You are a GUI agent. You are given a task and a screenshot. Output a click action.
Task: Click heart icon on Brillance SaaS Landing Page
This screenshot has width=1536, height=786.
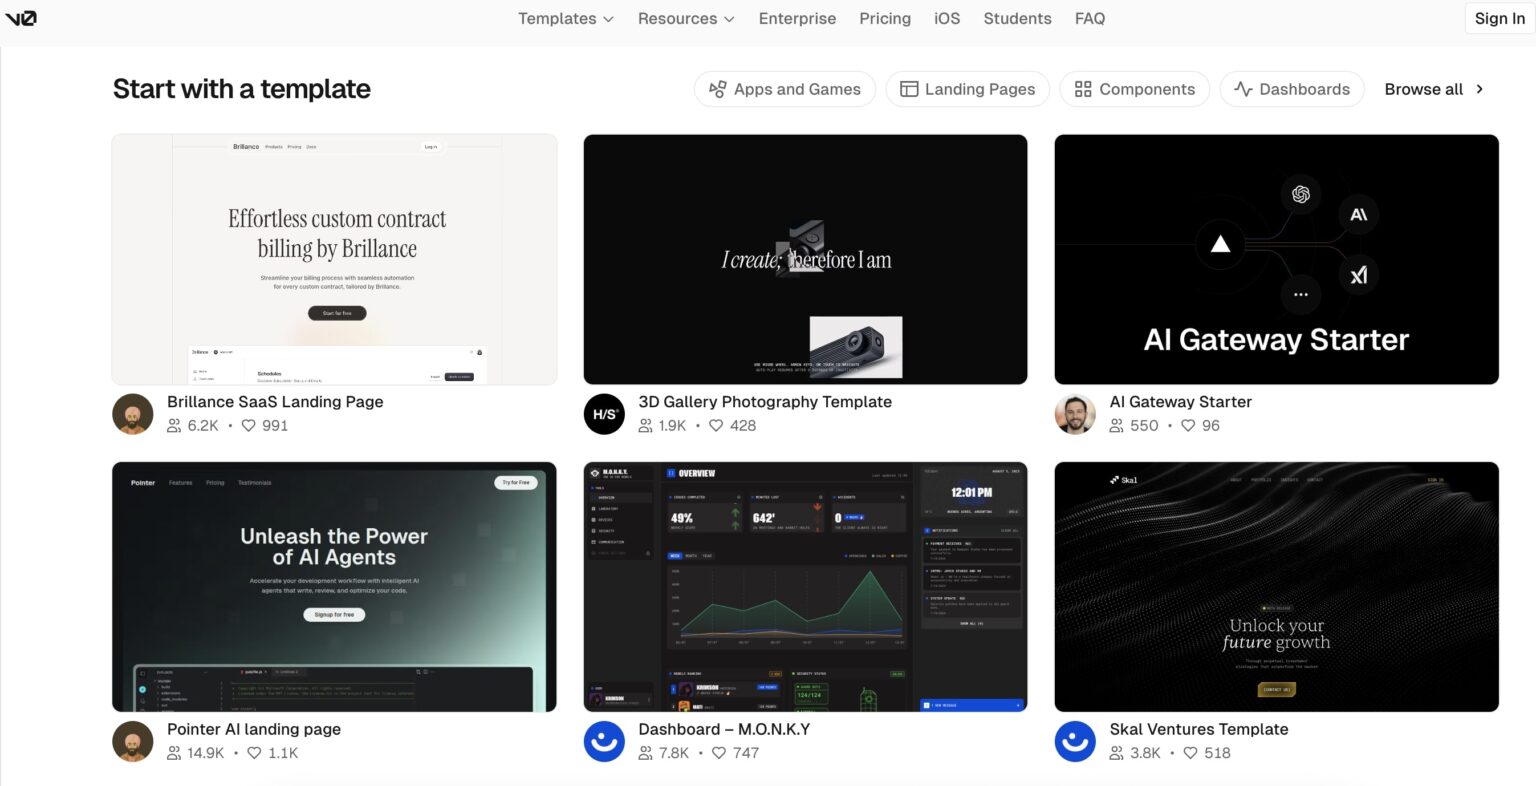coord(249,426)
